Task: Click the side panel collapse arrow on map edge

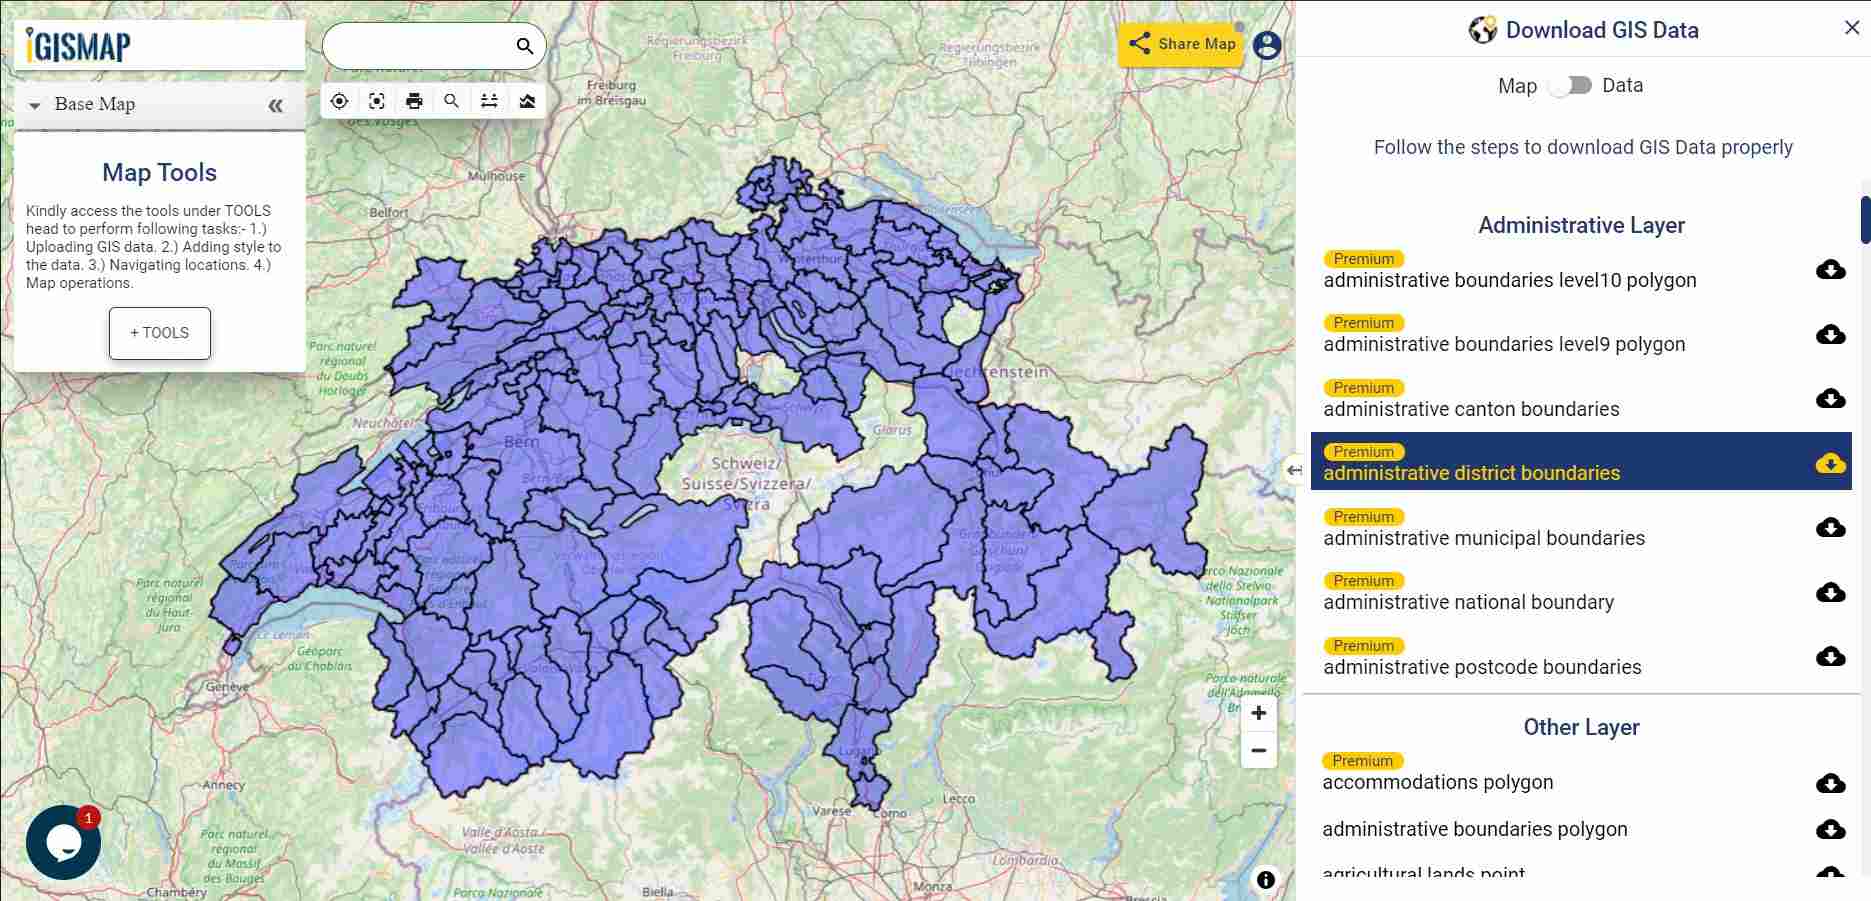Action: (1296, 469)
